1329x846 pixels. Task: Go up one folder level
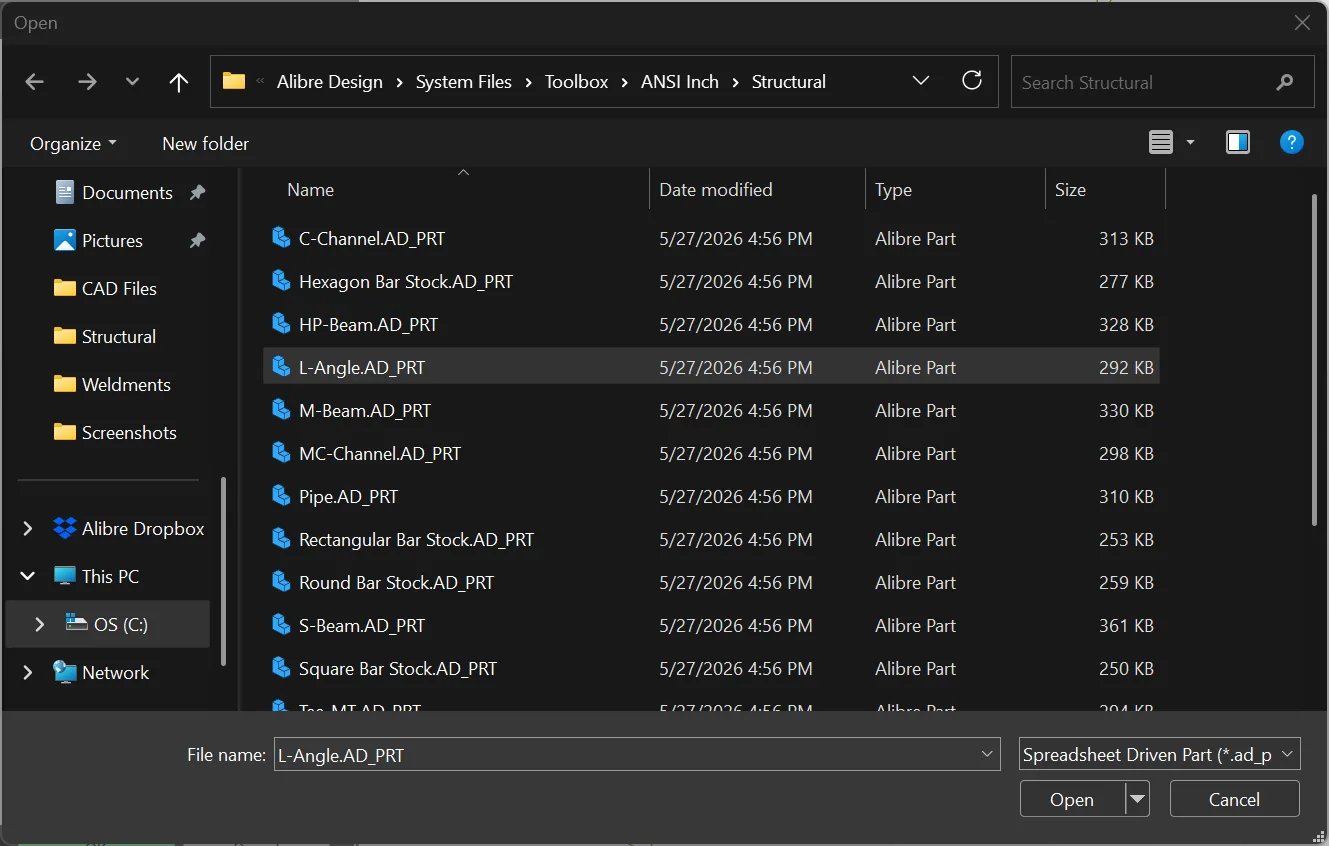179,82
